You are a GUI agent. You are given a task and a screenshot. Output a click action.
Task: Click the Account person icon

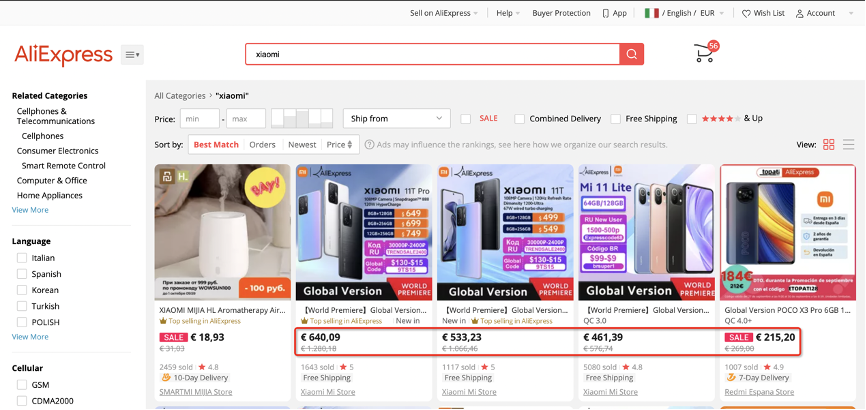tap(799, 13)
